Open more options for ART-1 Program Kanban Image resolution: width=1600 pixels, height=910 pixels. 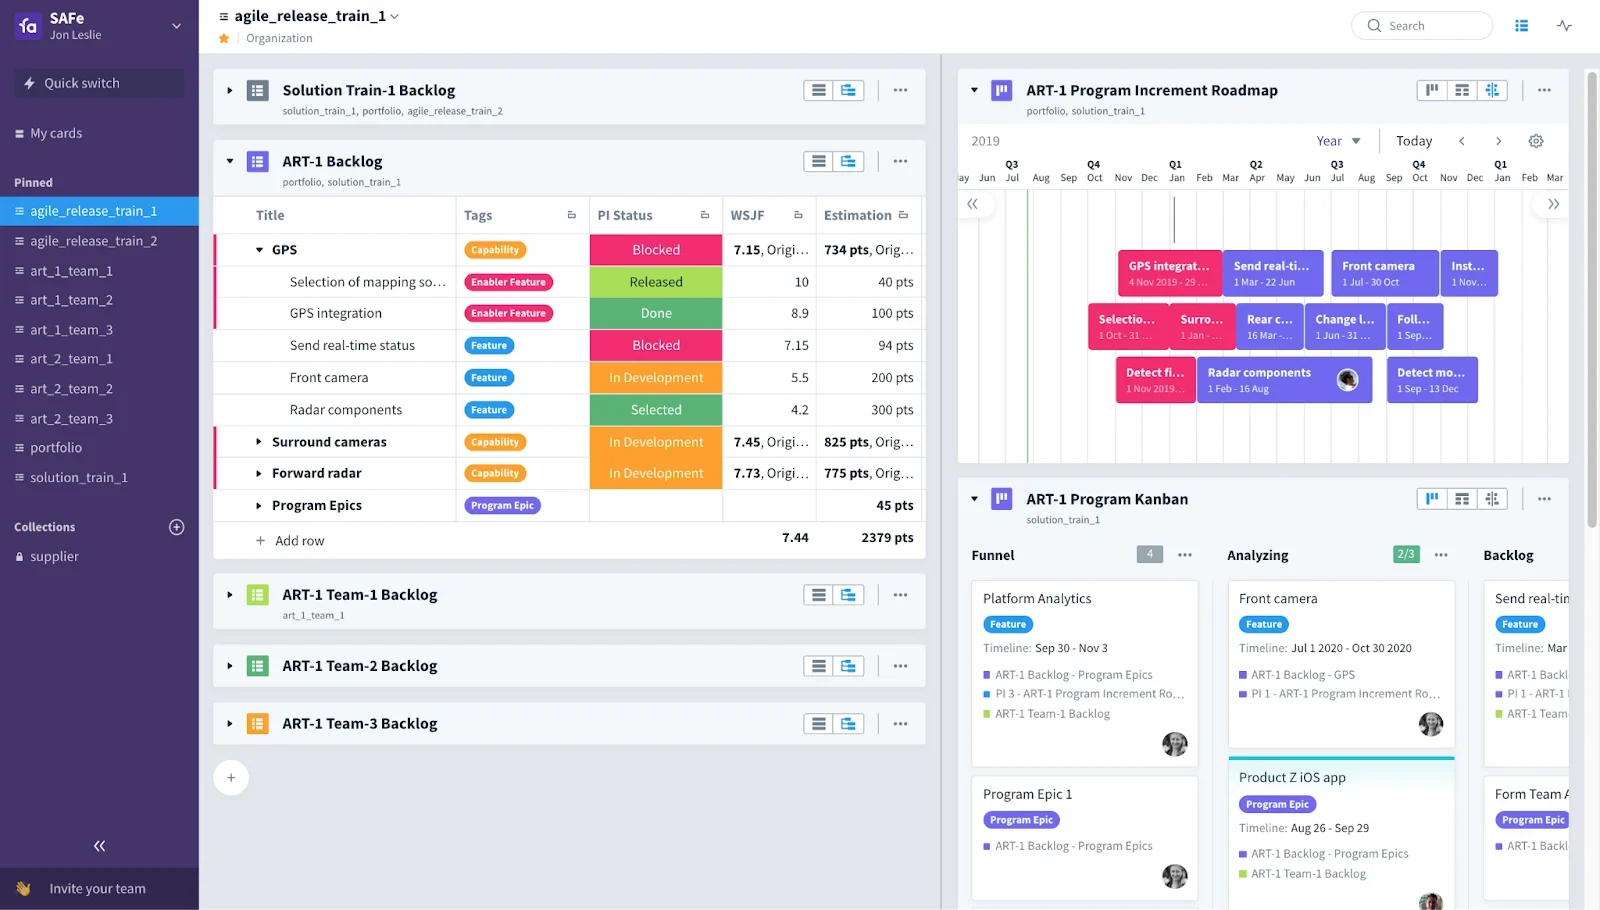coord(1544,499)
